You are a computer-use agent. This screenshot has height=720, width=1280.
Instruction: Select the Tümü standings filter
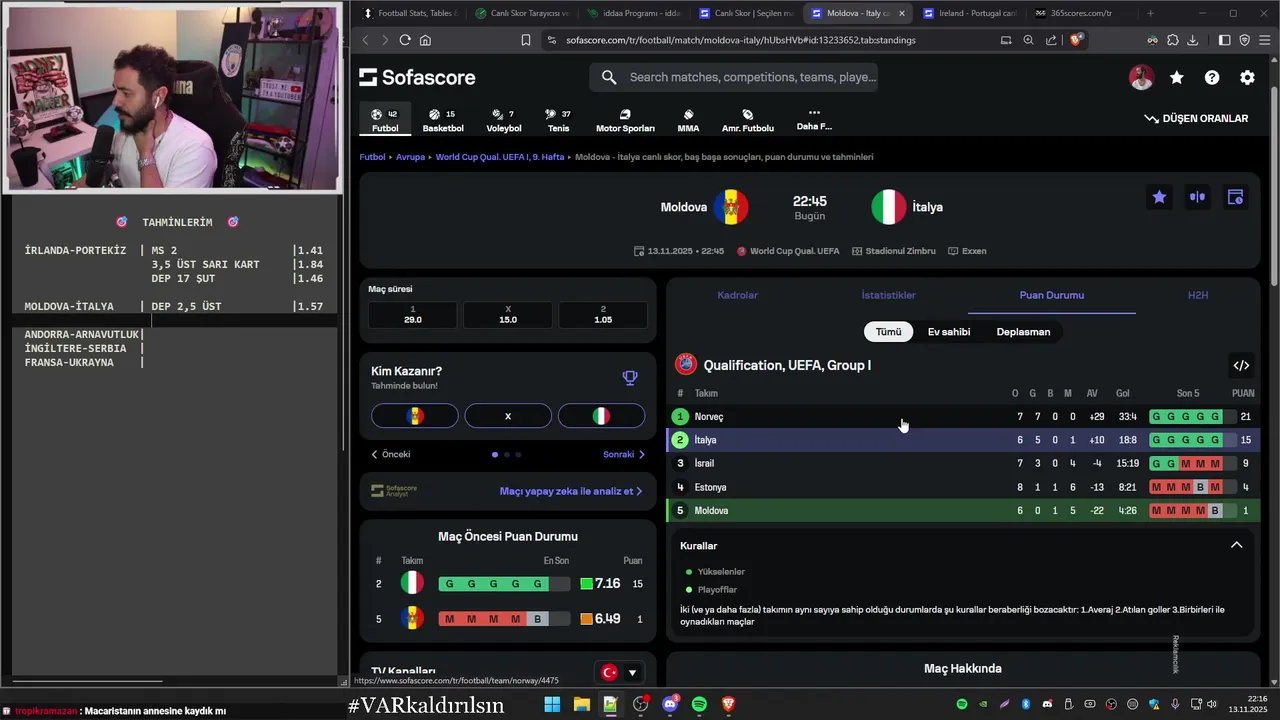click(x=889, y=331)
